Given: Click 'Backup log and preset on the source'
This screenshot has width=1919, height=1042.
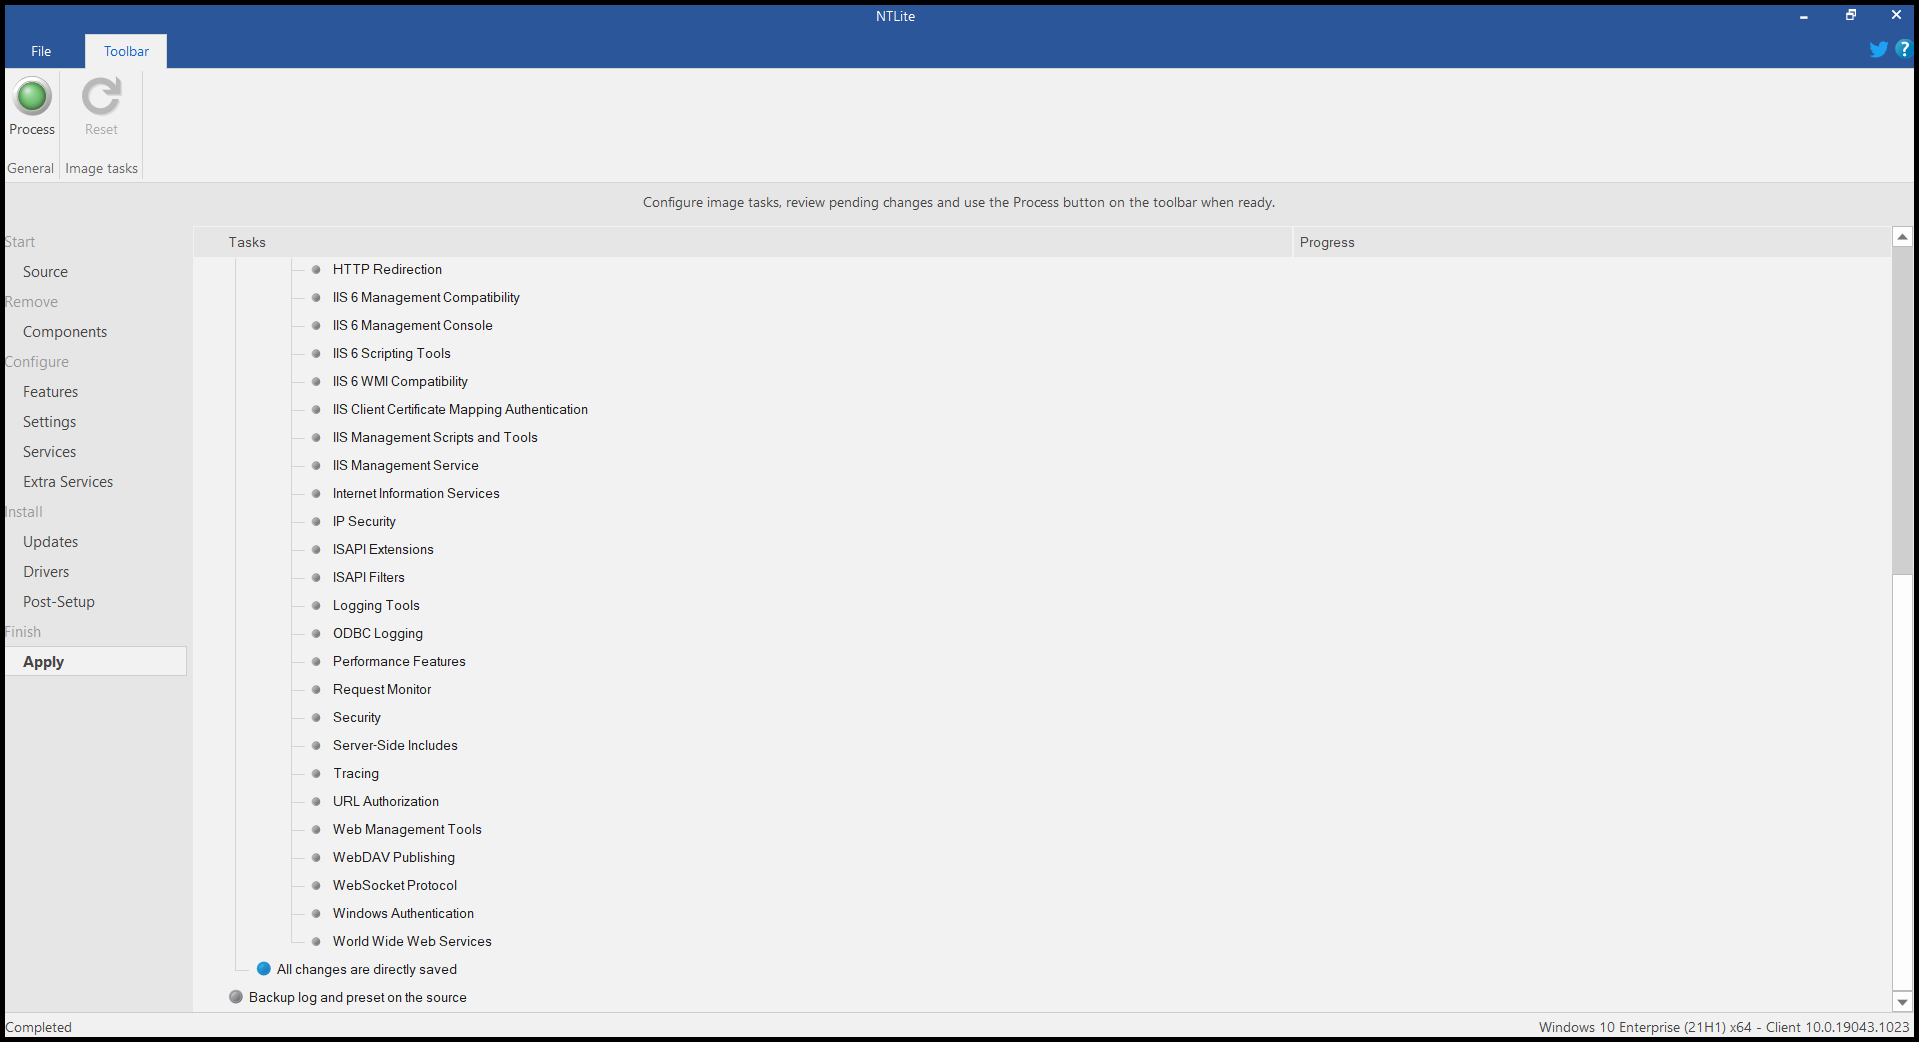Looking at the screenshot, I should [358, 997].
